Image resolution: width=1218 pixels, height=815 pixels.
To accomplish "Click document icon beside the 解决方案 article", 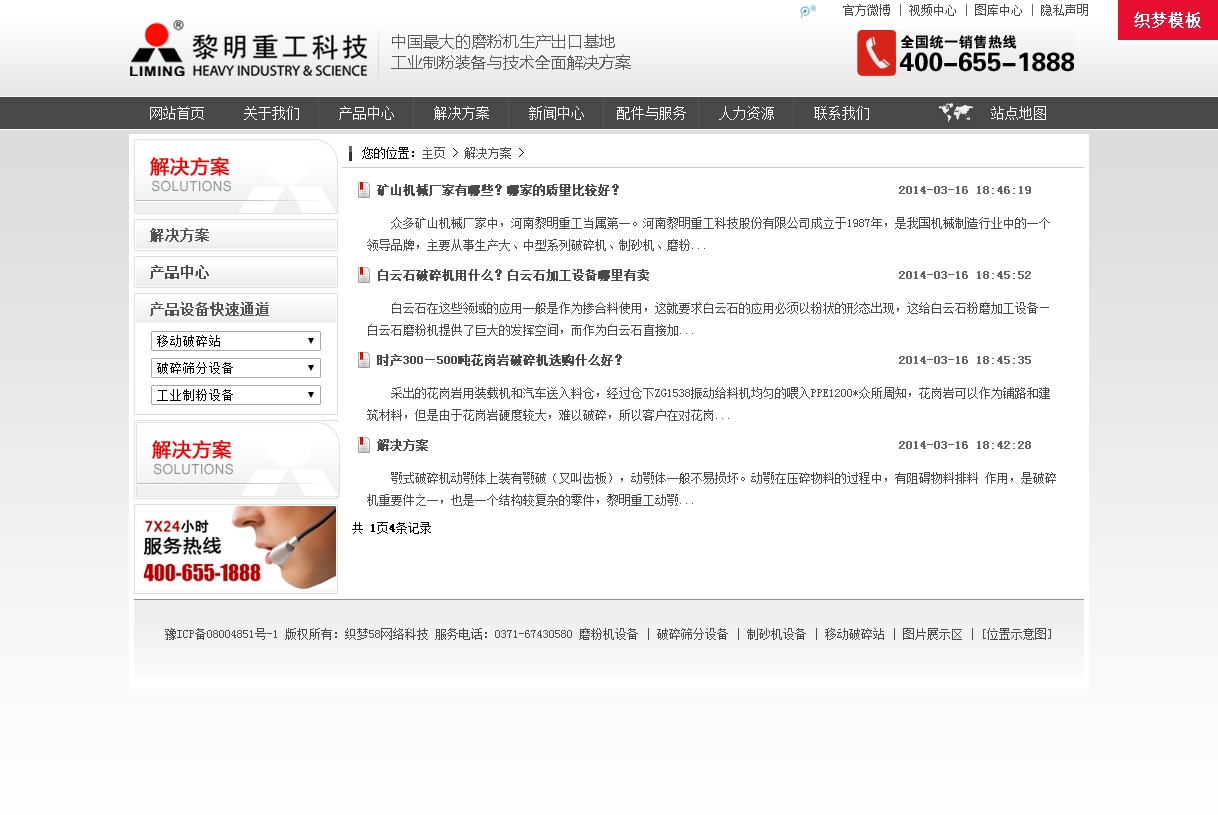I will [364, 445].
